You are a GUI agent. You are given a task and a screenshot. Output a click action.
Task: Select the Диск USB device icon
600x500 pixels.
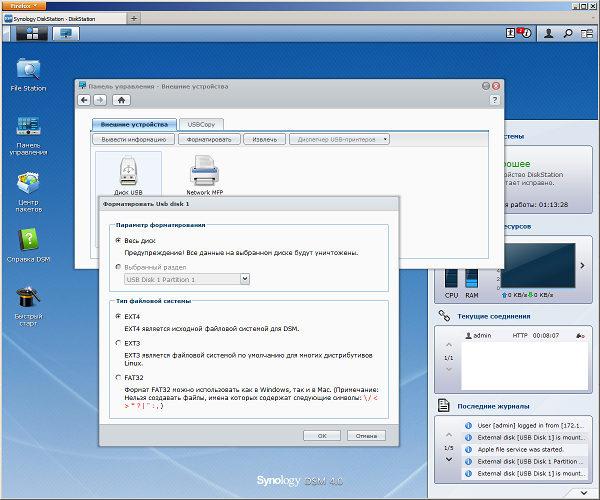pos(128,174)
